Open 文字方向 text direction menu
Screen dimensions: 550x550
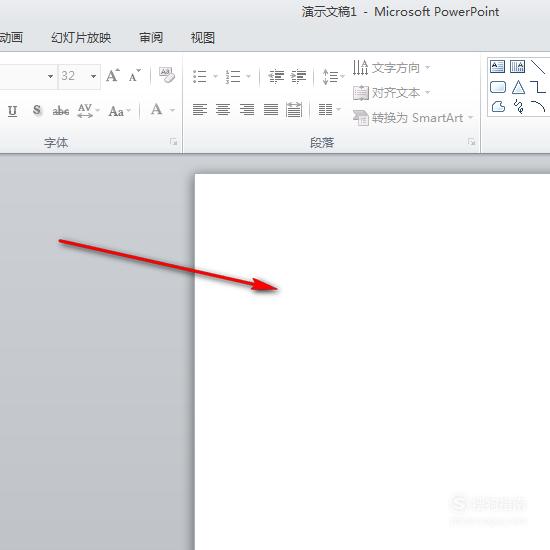(391, 68)
